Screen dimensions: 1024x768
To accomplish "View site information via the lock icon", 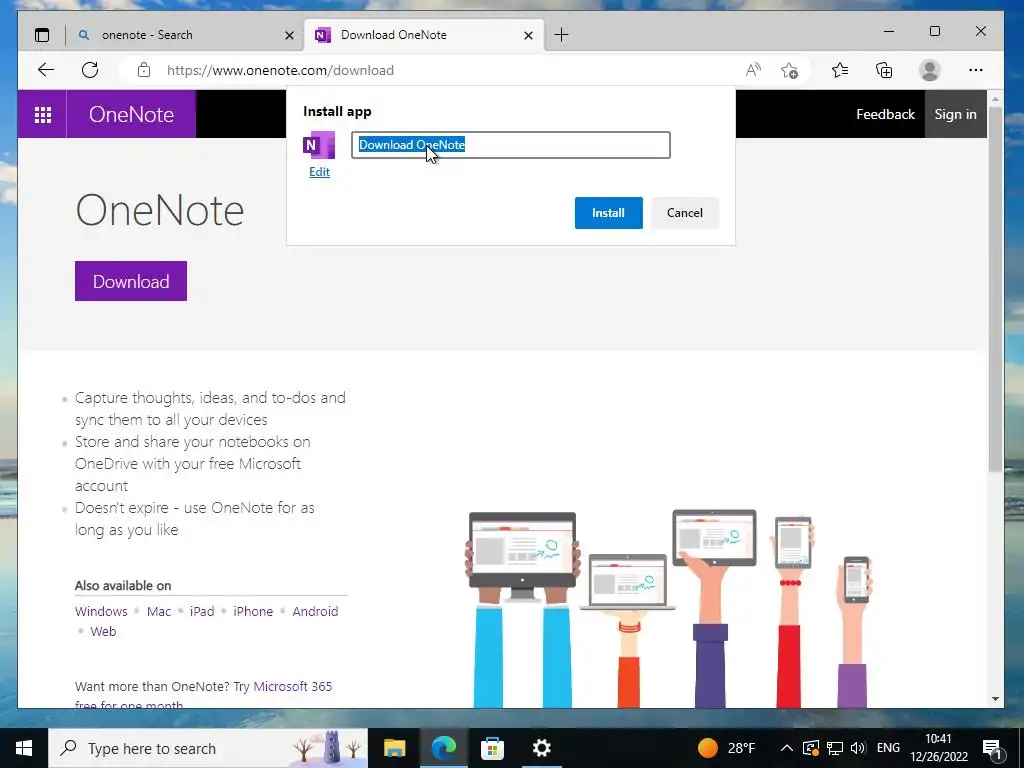I will coord(144,70).
